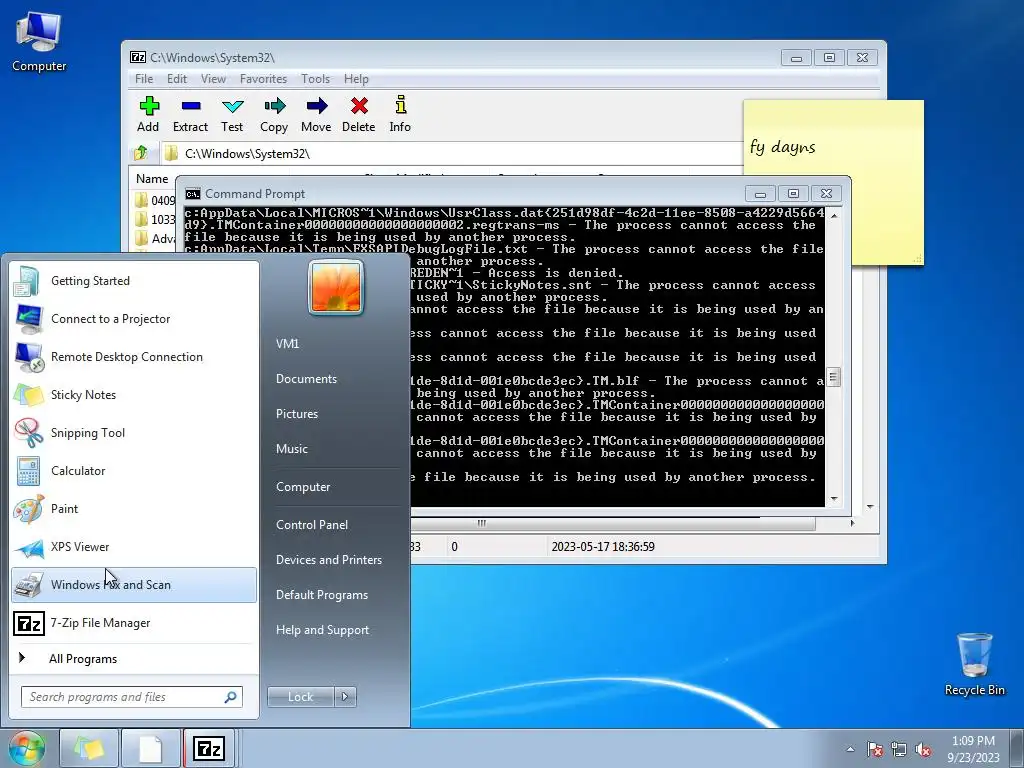This screenshot has width=1024, height=768.
Task: Open the 7-Zip Edit menu
Action: (177, 79)
